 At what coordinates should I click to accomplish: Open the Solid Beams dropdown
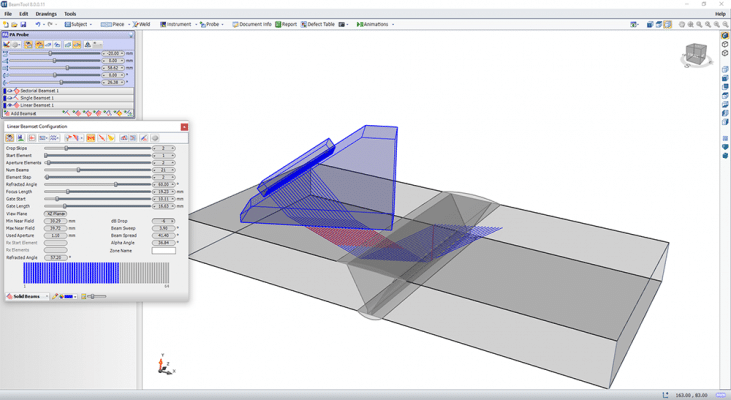point(27,297)
